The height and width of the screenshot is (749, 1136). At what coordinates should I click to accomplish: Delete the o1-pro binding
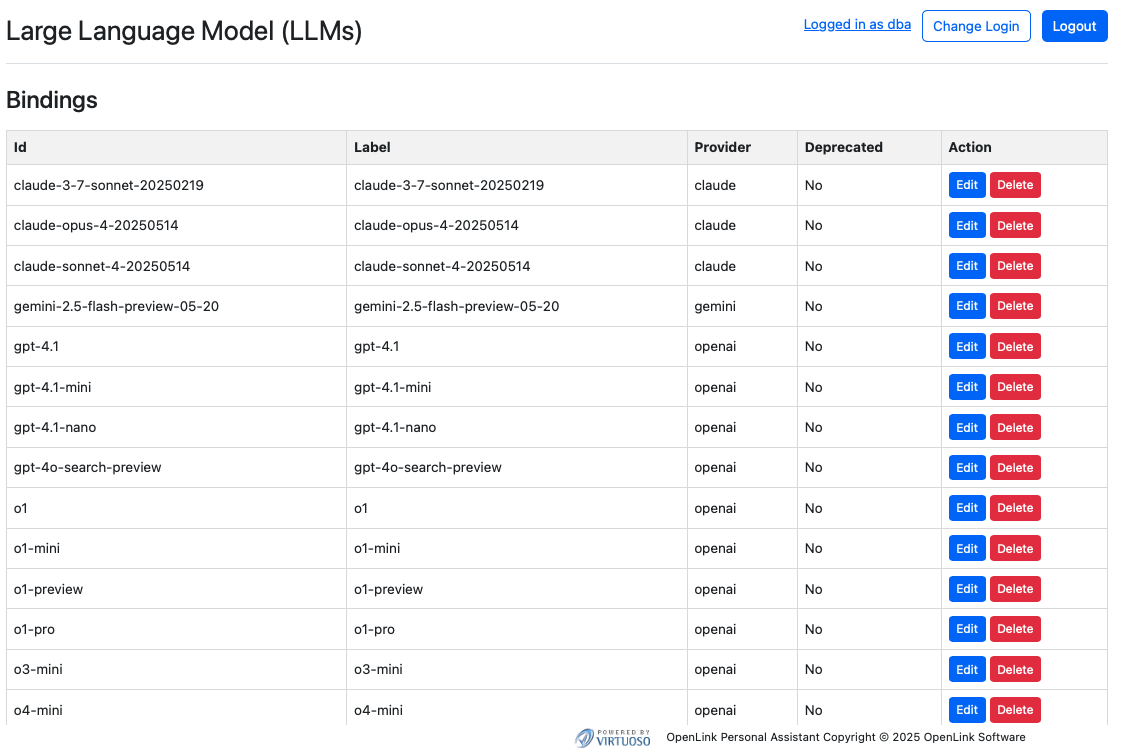[x=1015, y=629]
